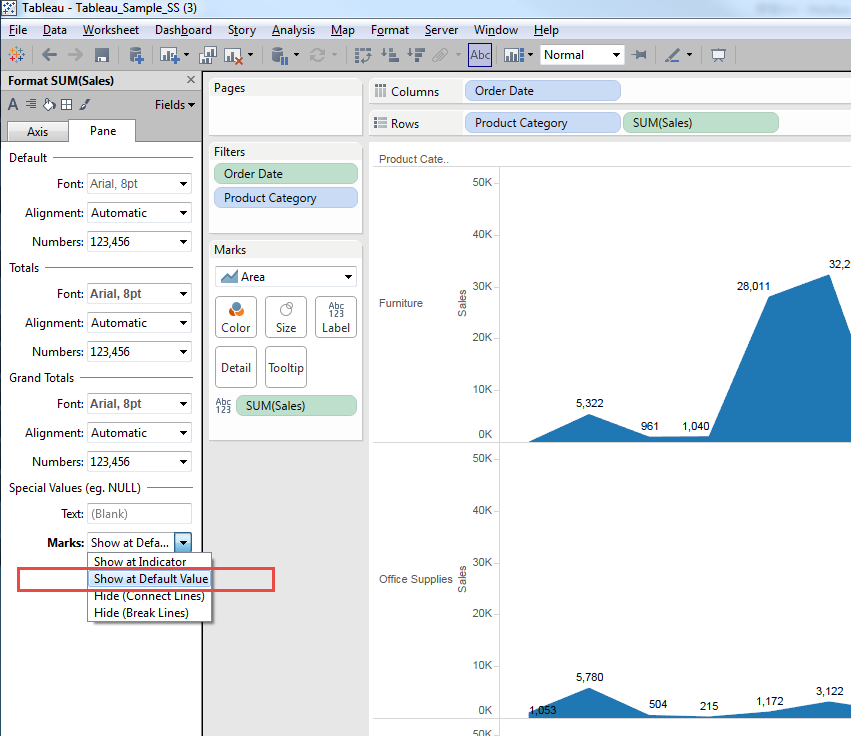Open the Format menu
The height and width of the screenshot is (736, 851).
pyautogui.click(x=390, y=30)
